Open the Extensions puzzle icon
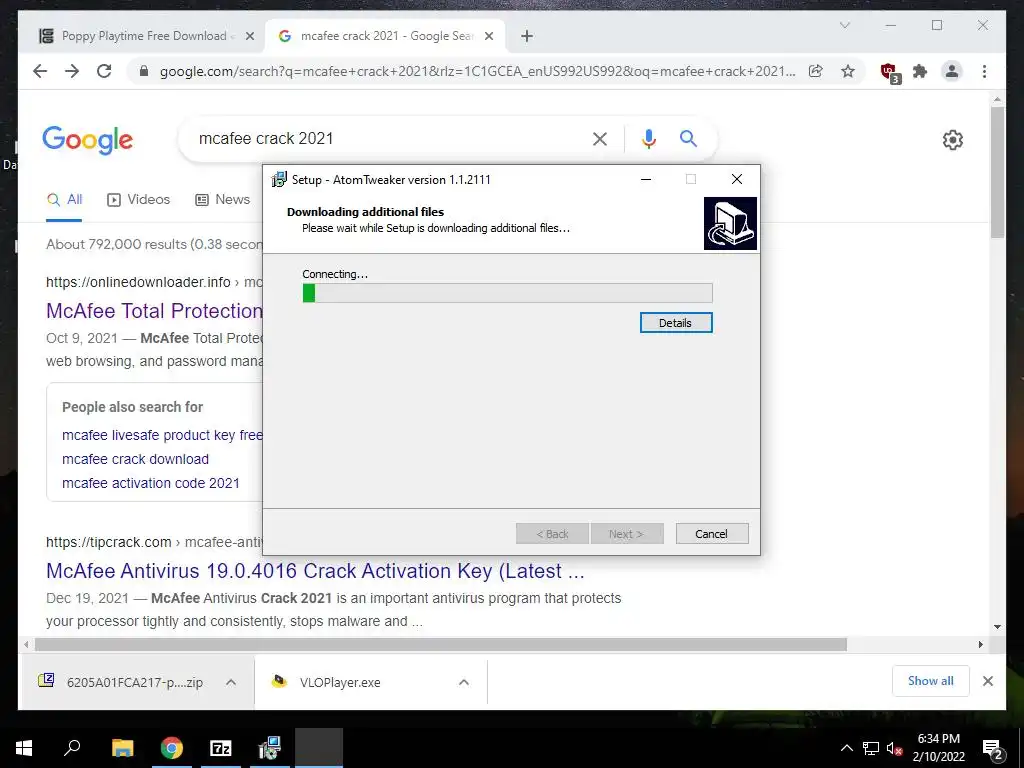 point(920,71)
